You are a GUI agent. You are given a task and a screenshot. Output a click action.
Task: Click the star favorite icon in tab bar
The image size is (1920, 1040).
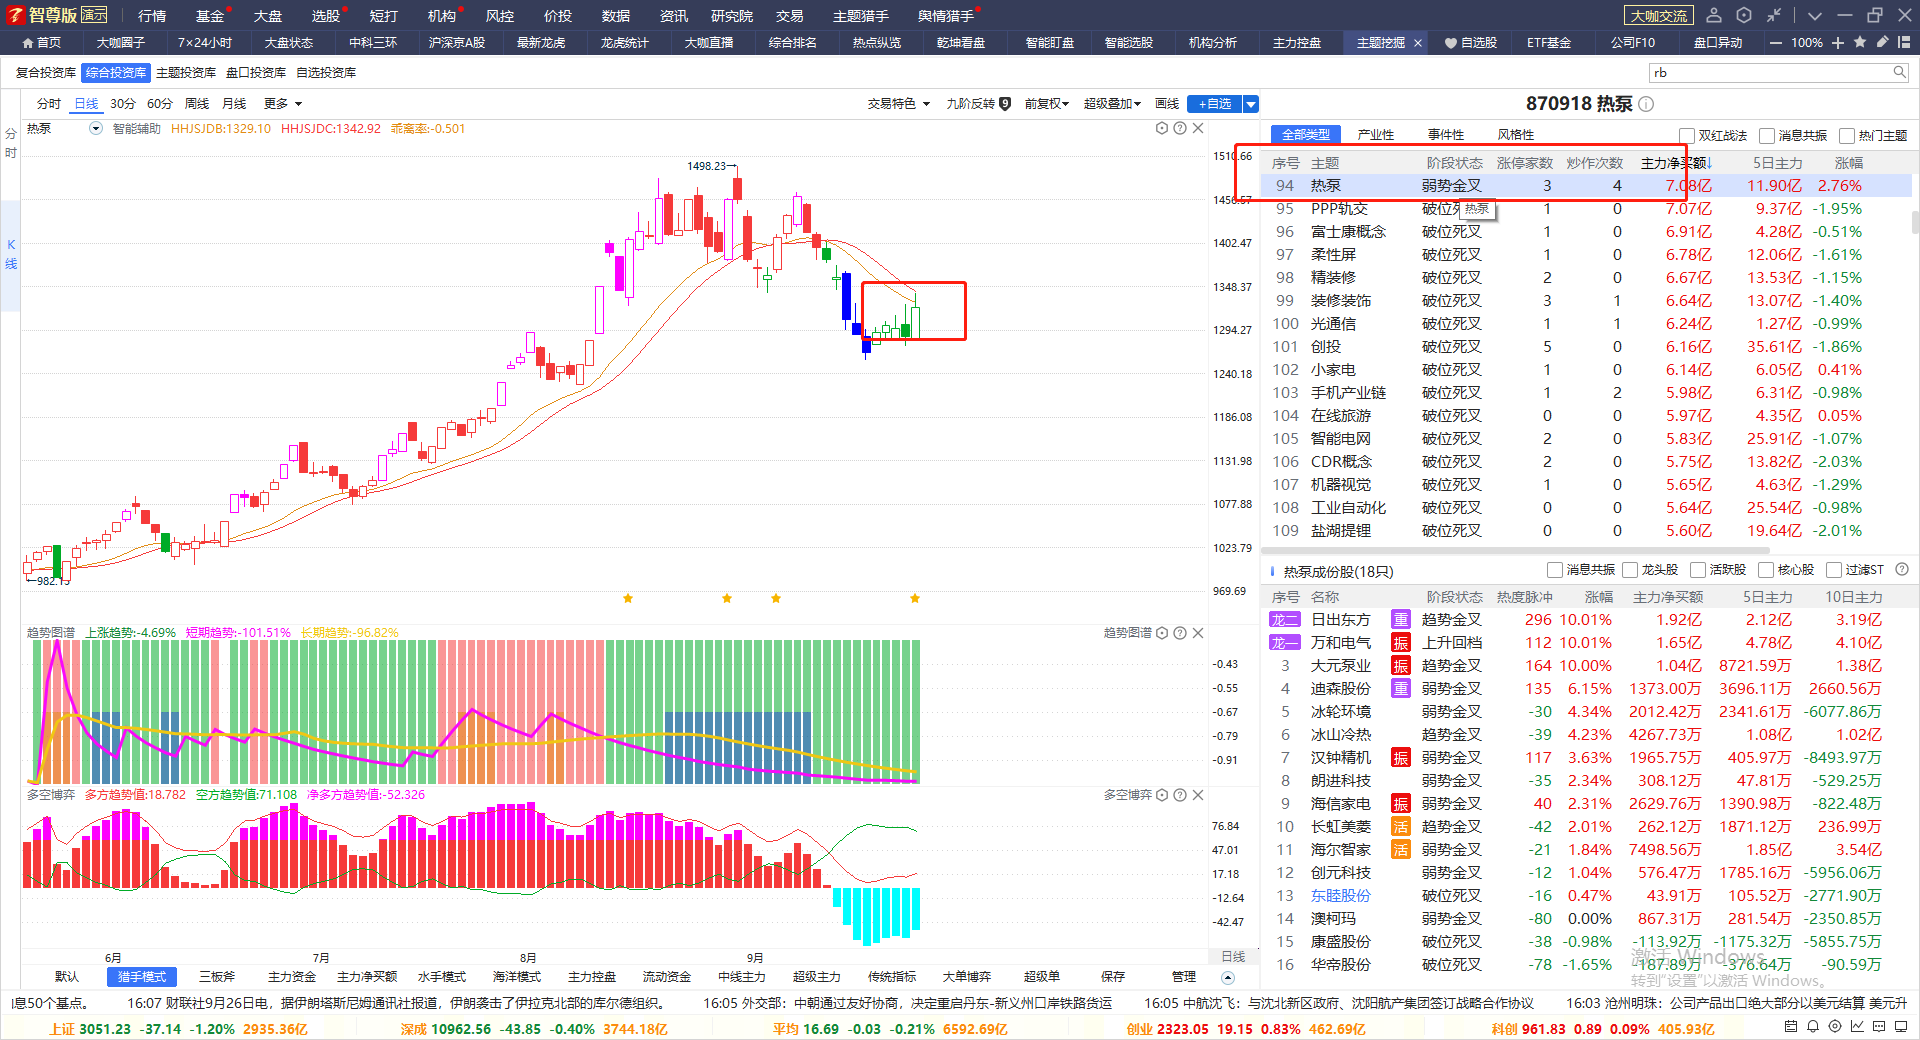(x=1860, y=42)
